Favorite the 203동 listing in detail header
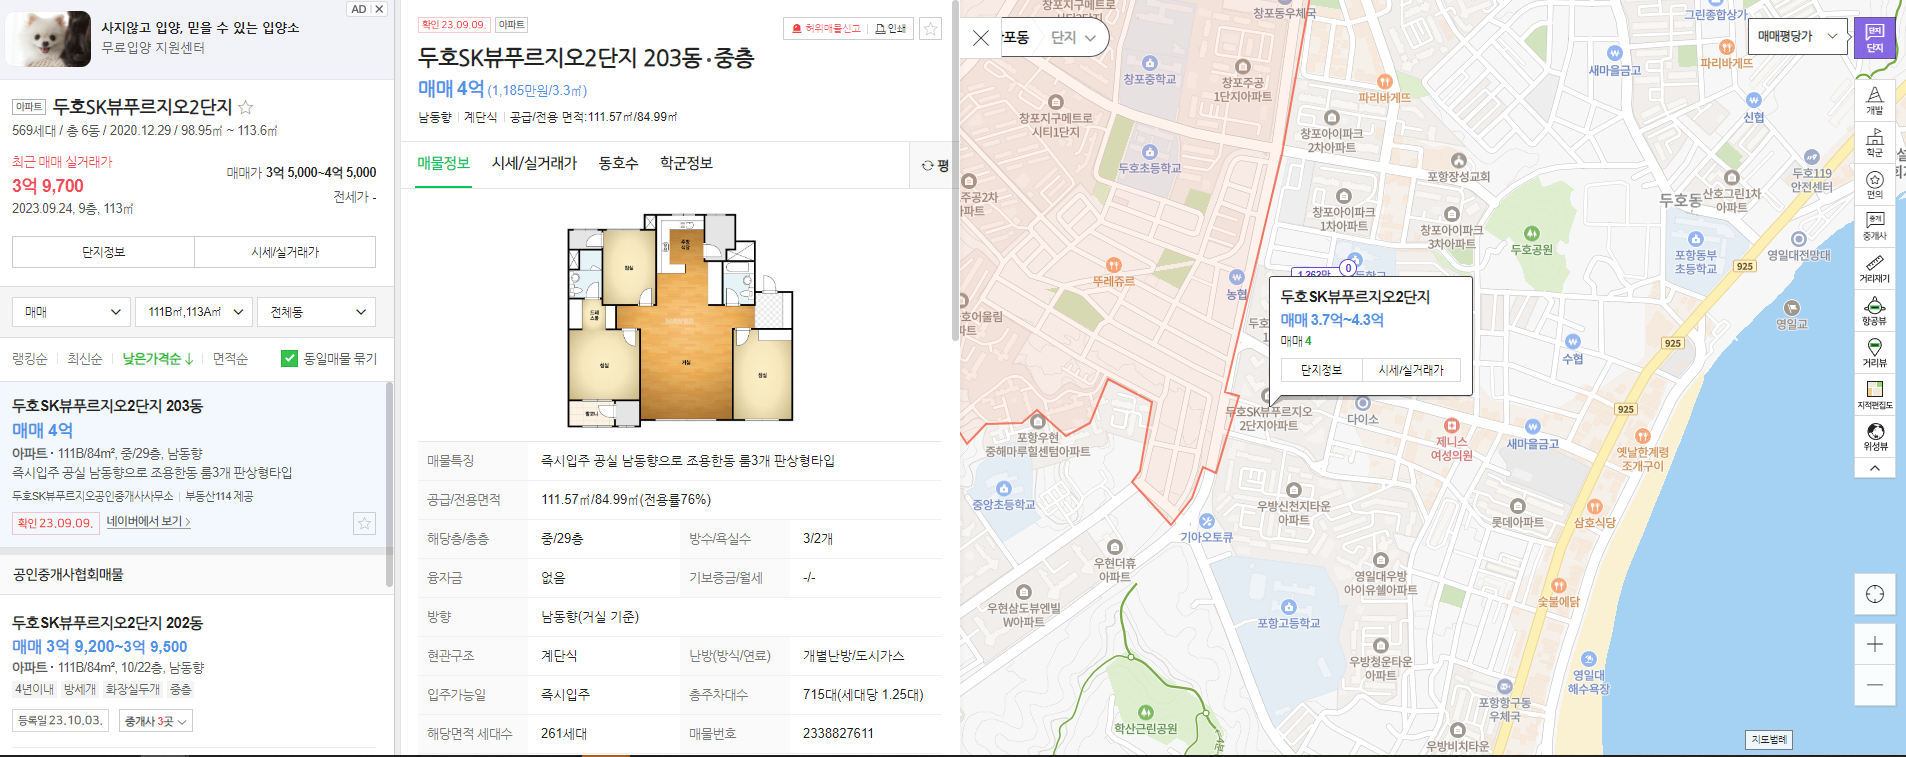This screenshot has height=757, width=1906. point(931,29)
